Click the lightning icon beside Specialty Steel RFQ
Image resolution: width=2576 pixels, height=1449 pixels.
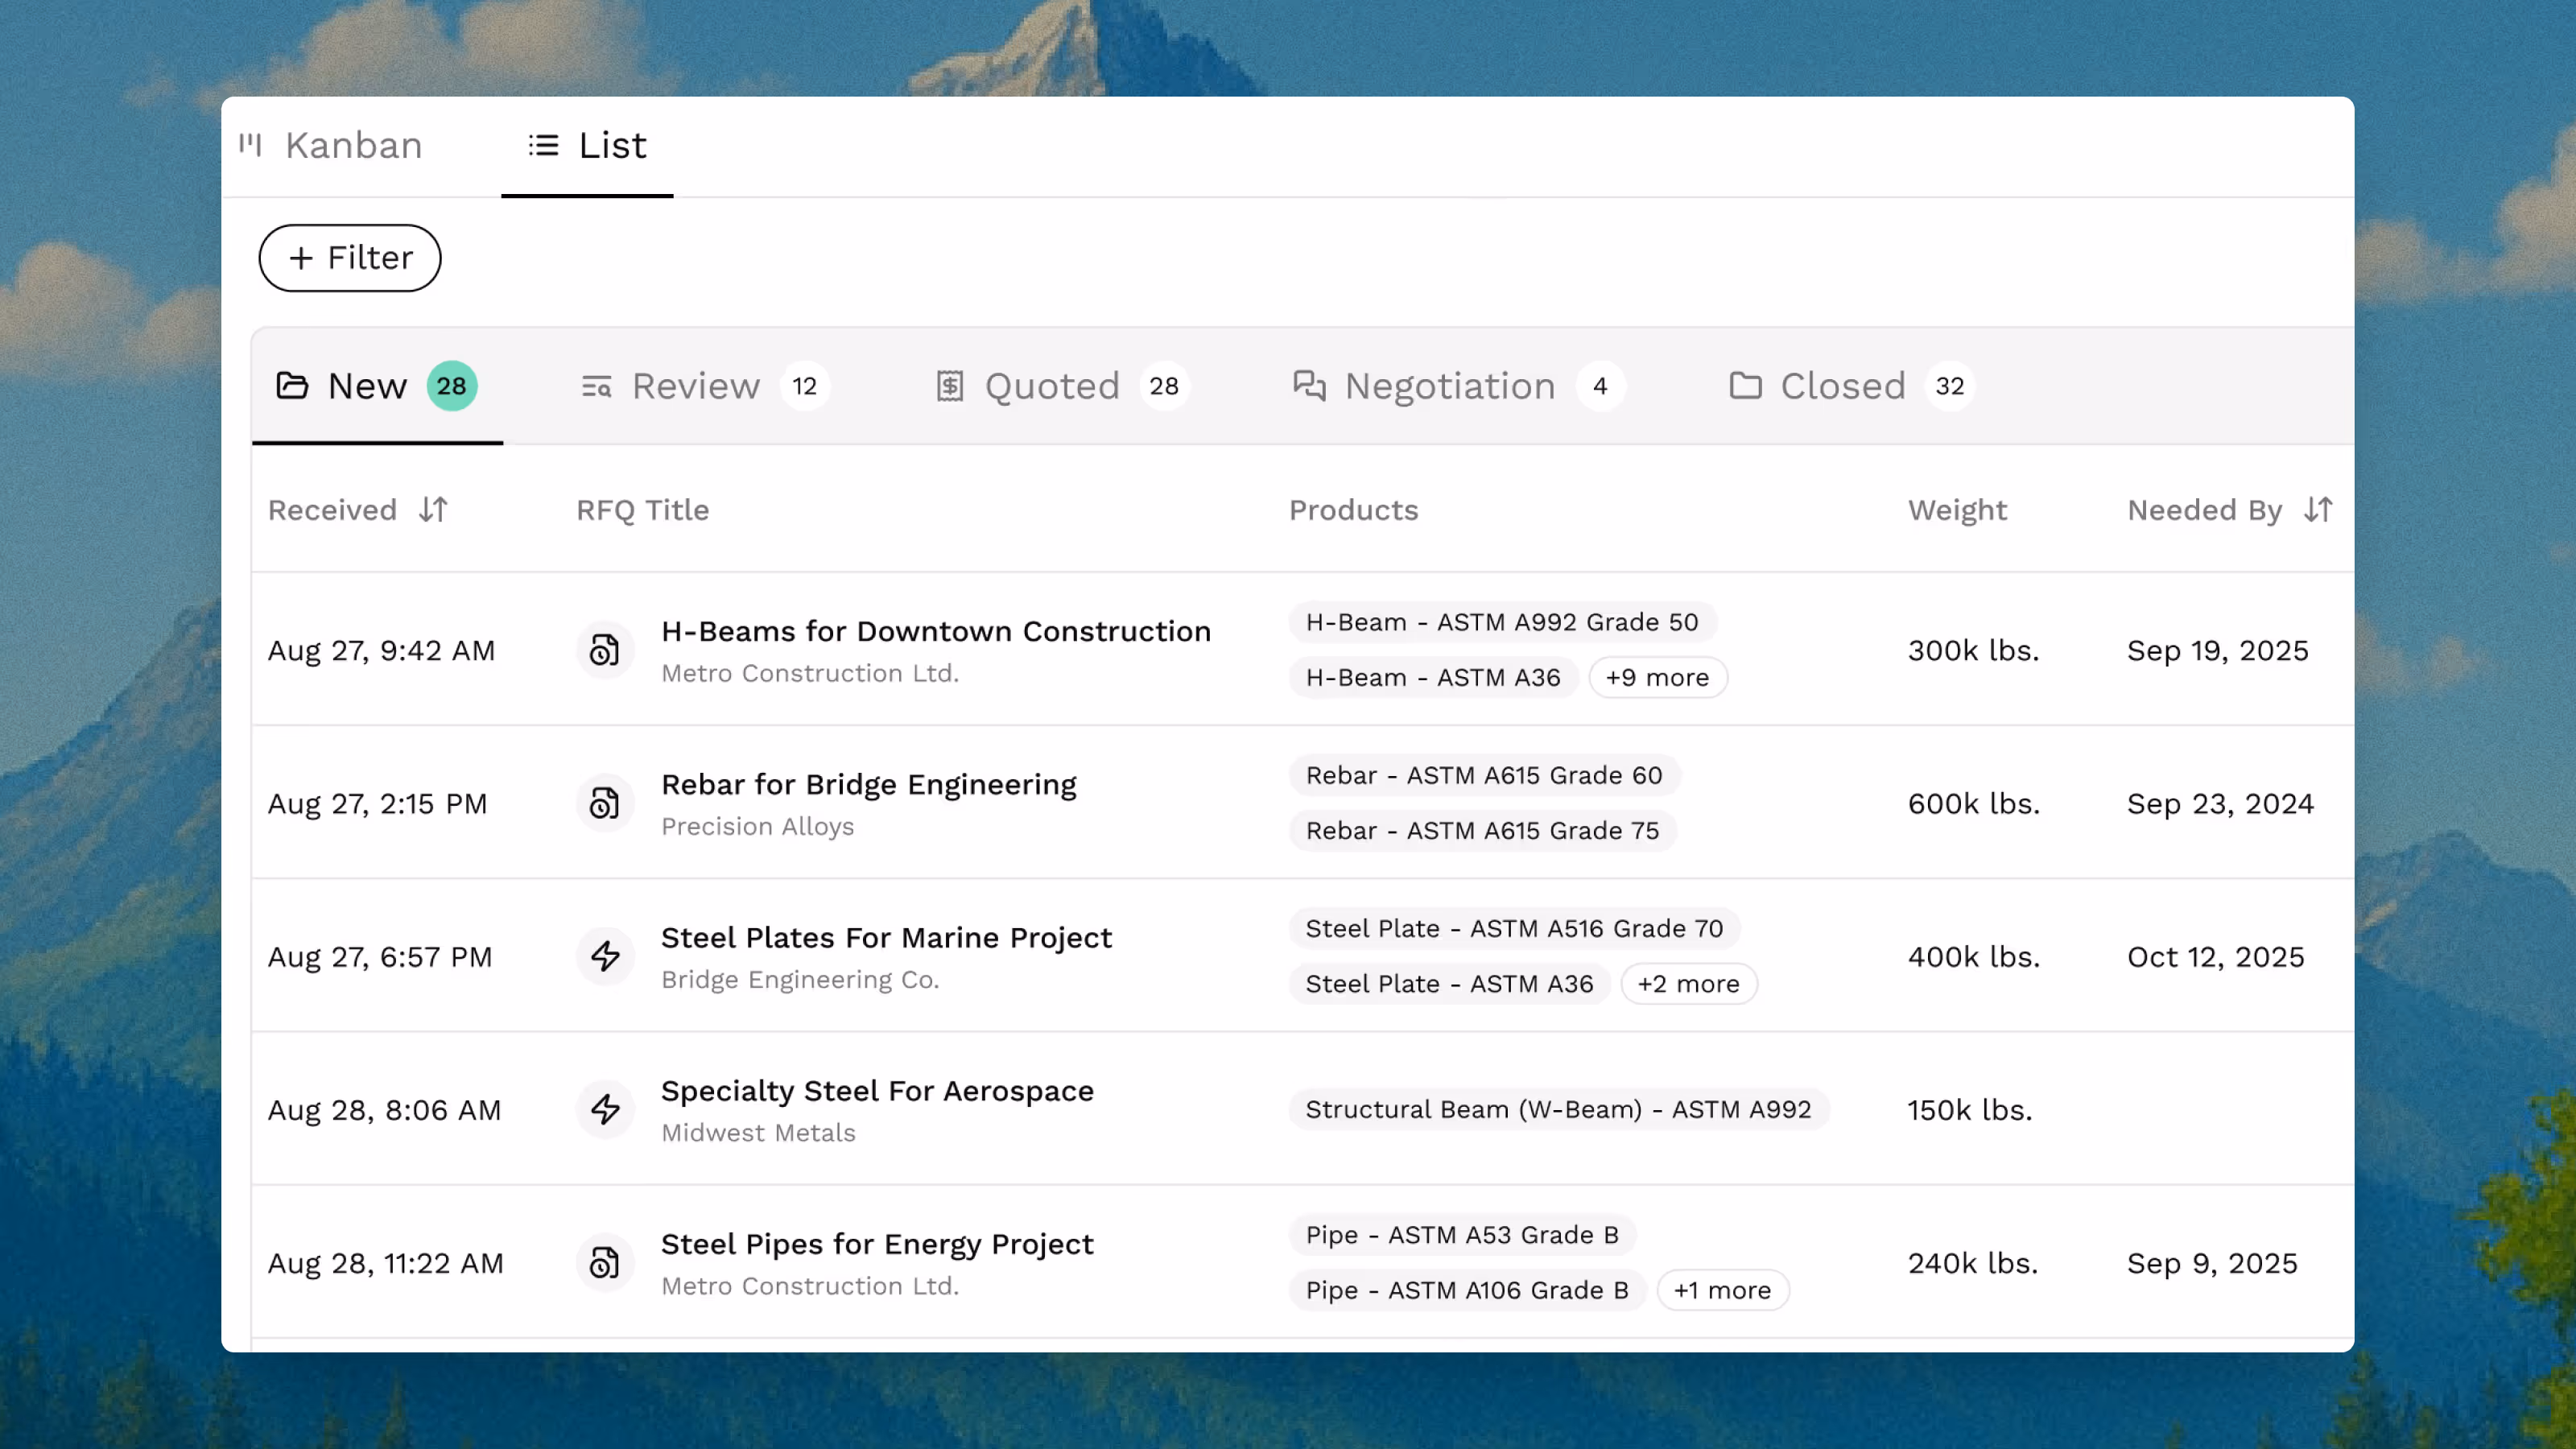point(604,1110)
